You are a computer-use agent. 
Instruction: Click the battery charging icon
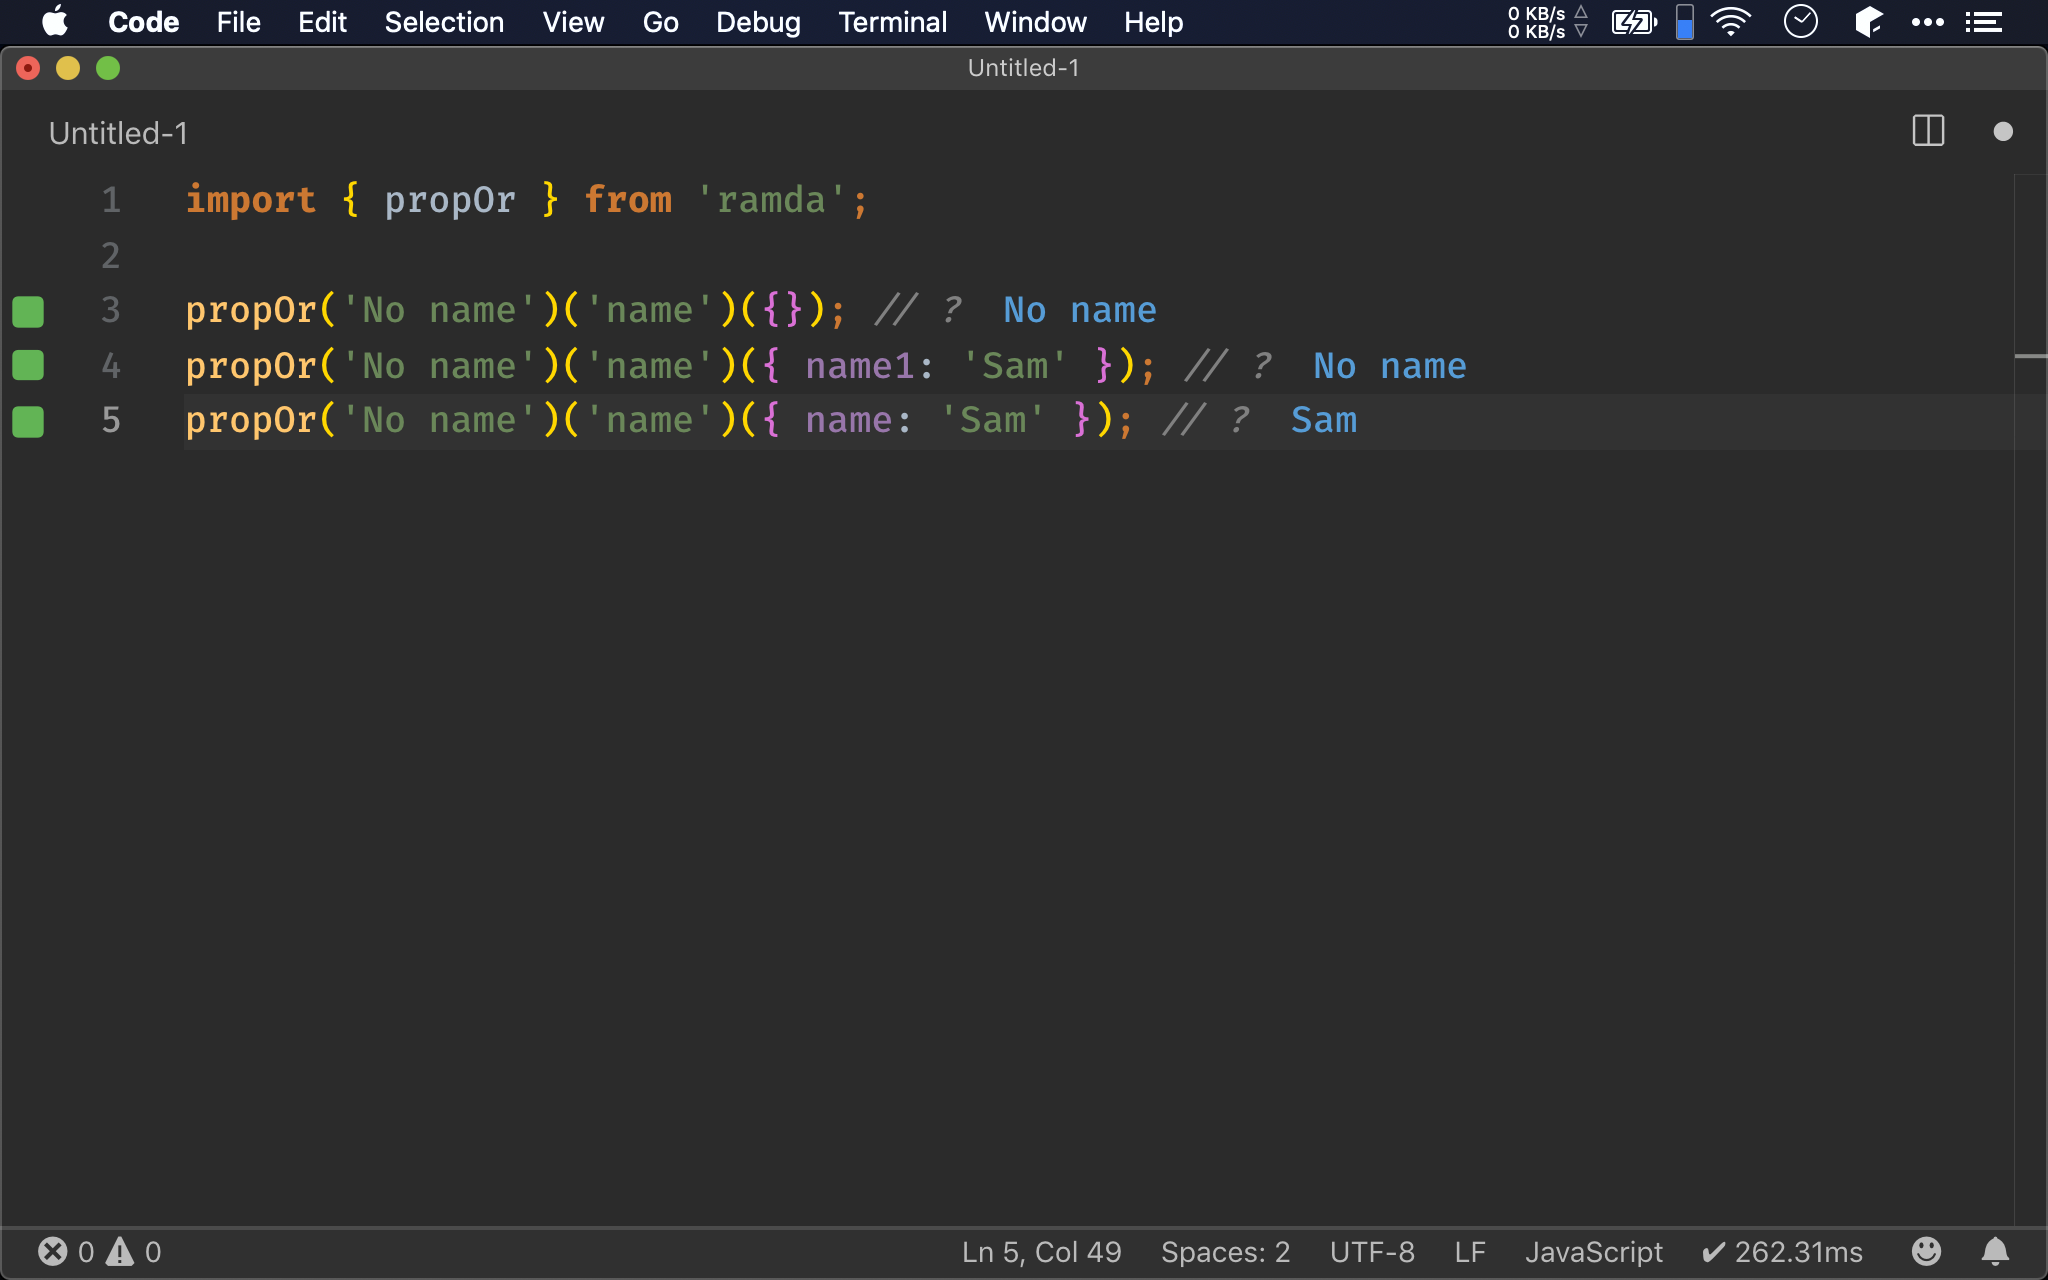pos(1634,22)
